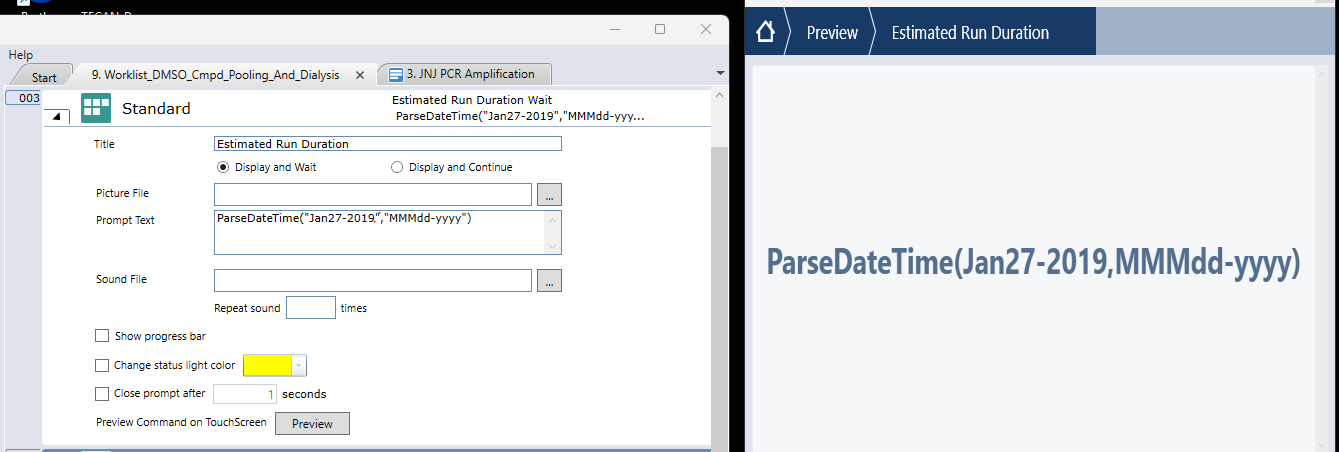Collapse the Standard command panel triangle
Screen dimensions: 1339x452
[56, 117]
